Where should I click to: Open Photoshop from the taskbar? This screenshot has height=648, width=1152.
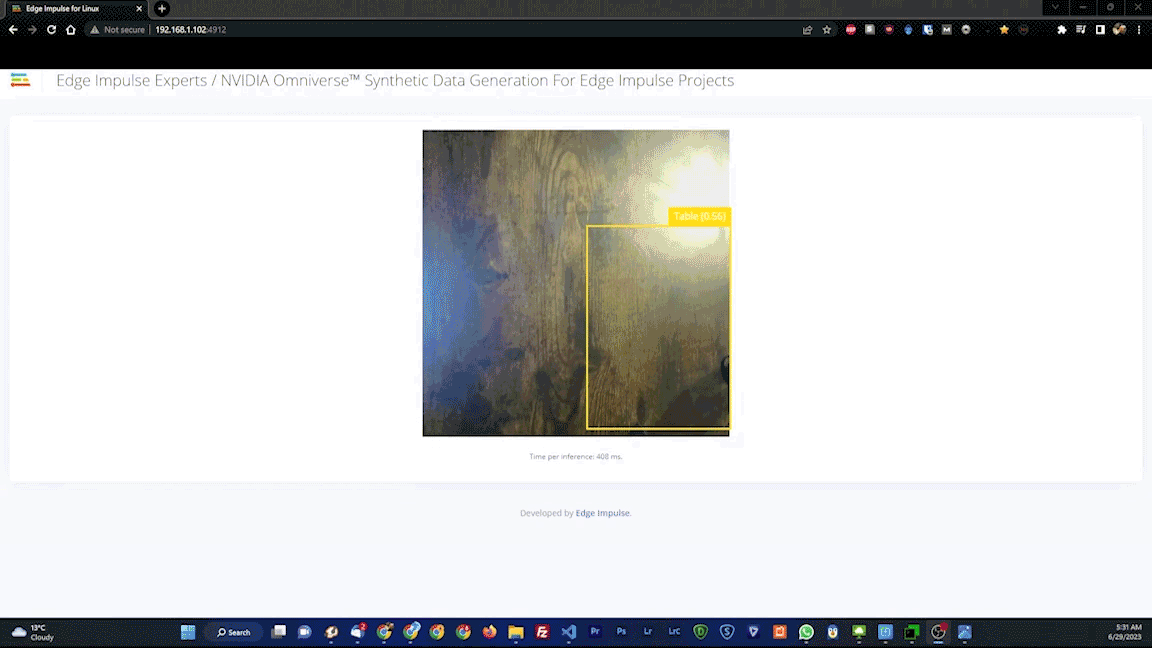[622, 632]
